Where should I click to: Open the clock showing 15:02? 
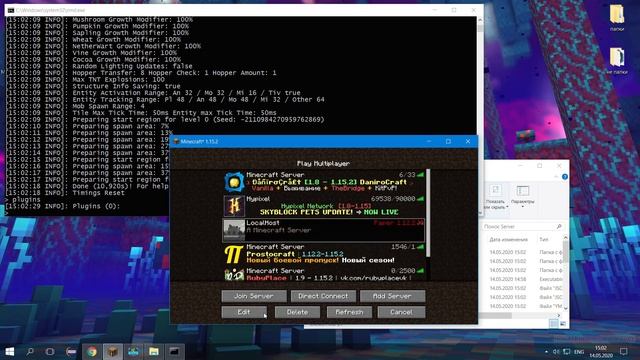click(600, 351)
